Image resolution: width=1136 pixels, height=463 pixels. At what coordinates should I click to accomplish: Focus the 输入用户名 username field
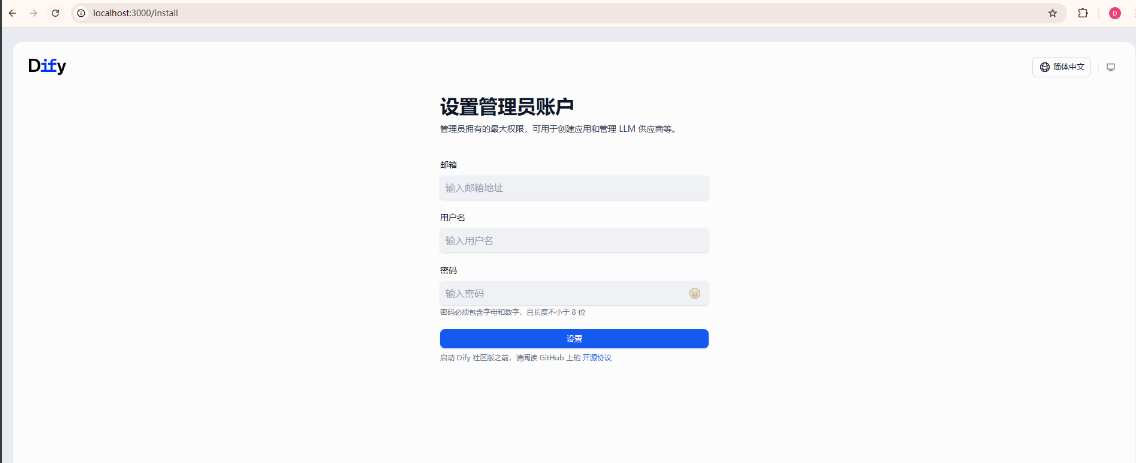click(x=574, y=241)
